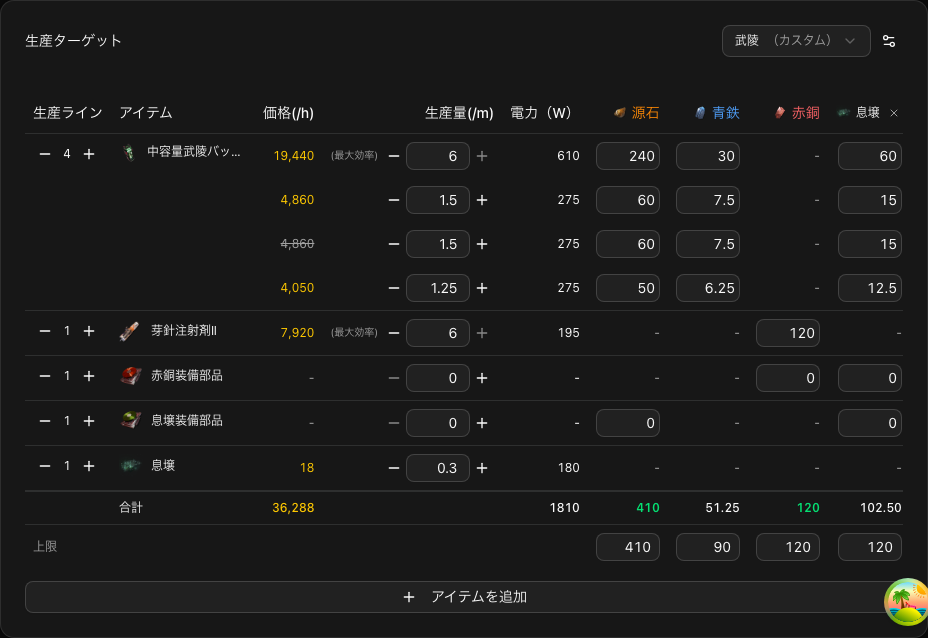Click the total price 36,288
The width and height of the screenshot is (928, 638).
pos(293,508)
